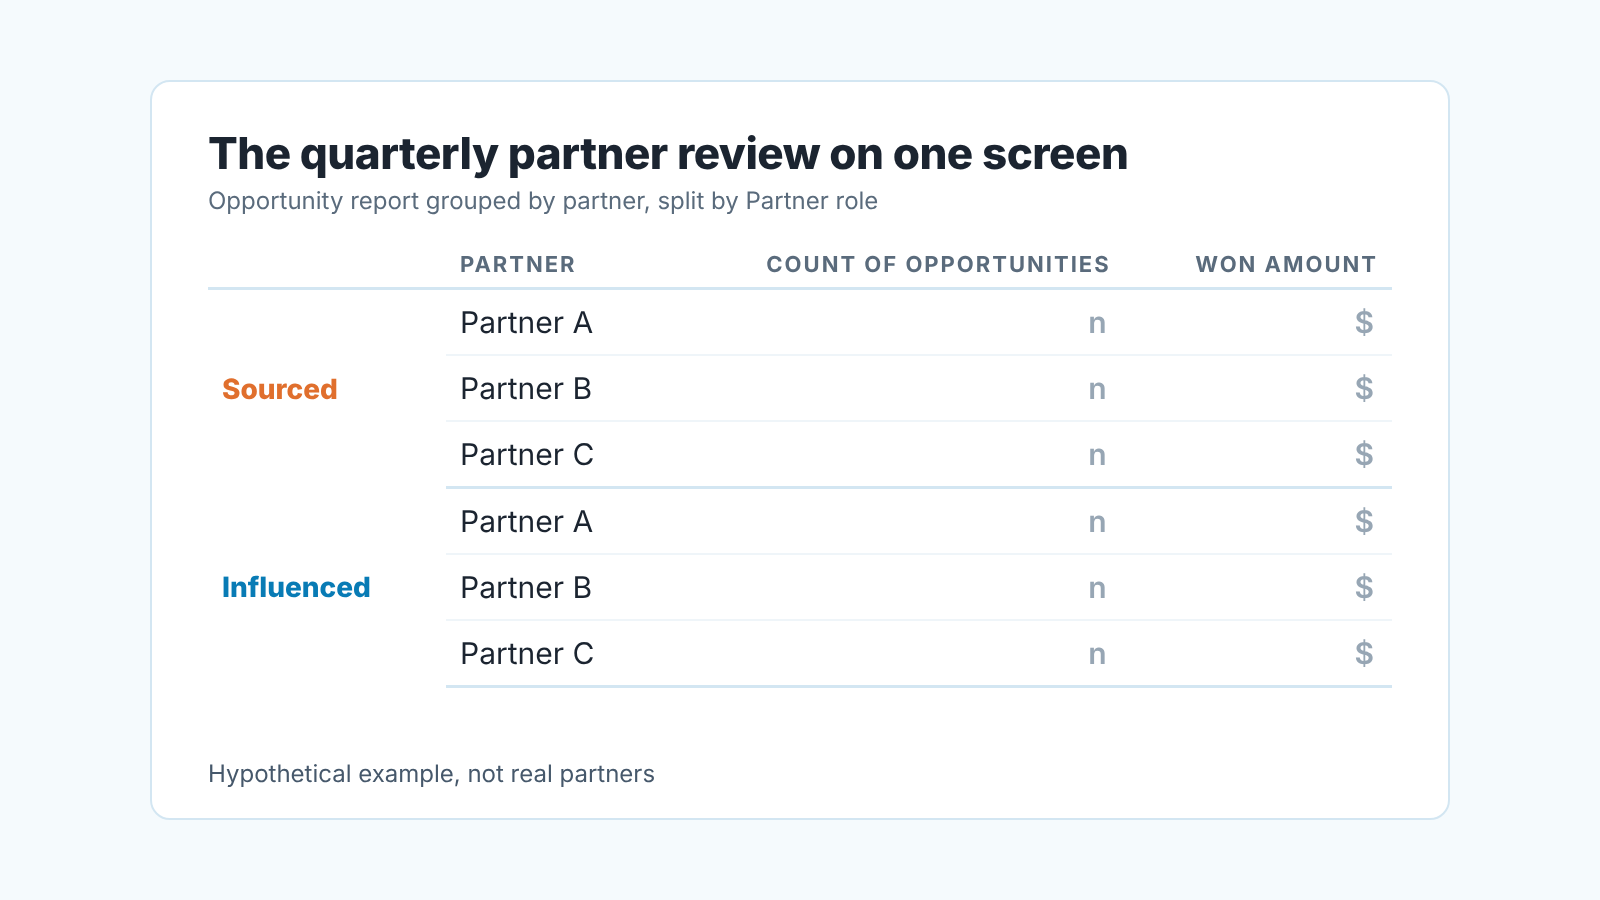The image size is (1600, 900).
Task: Click the opportunity count for Influenced Partner A
Action: tap(1097, 523)
